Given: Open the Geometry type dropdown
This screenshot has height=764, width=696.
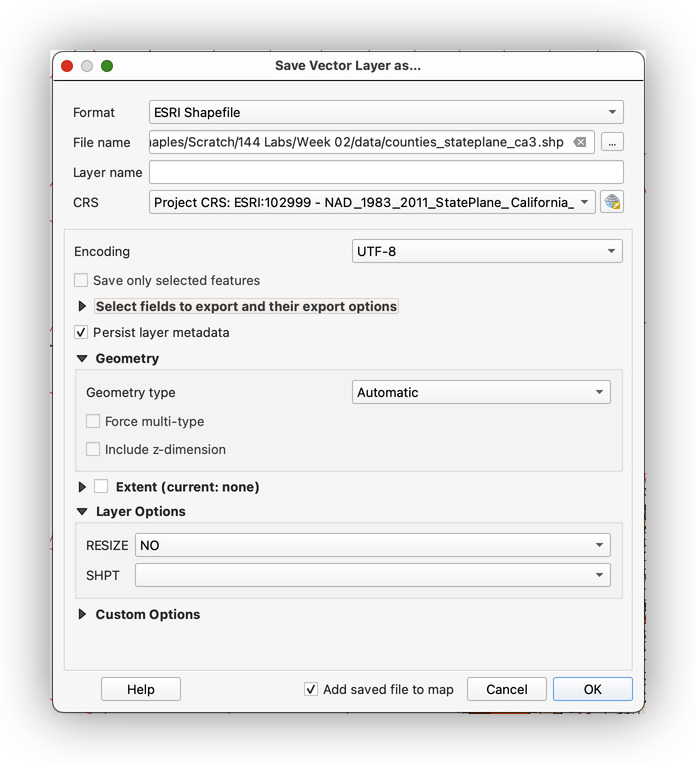Looking at the screenshot, I should 480,392.
